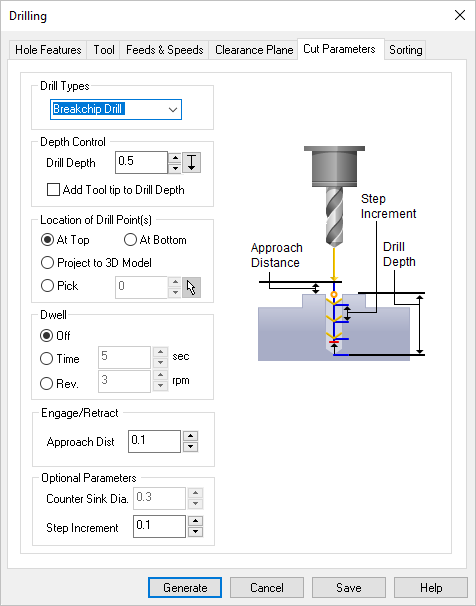
Task: Switch to the Hole Features tab
Action: 48,50
